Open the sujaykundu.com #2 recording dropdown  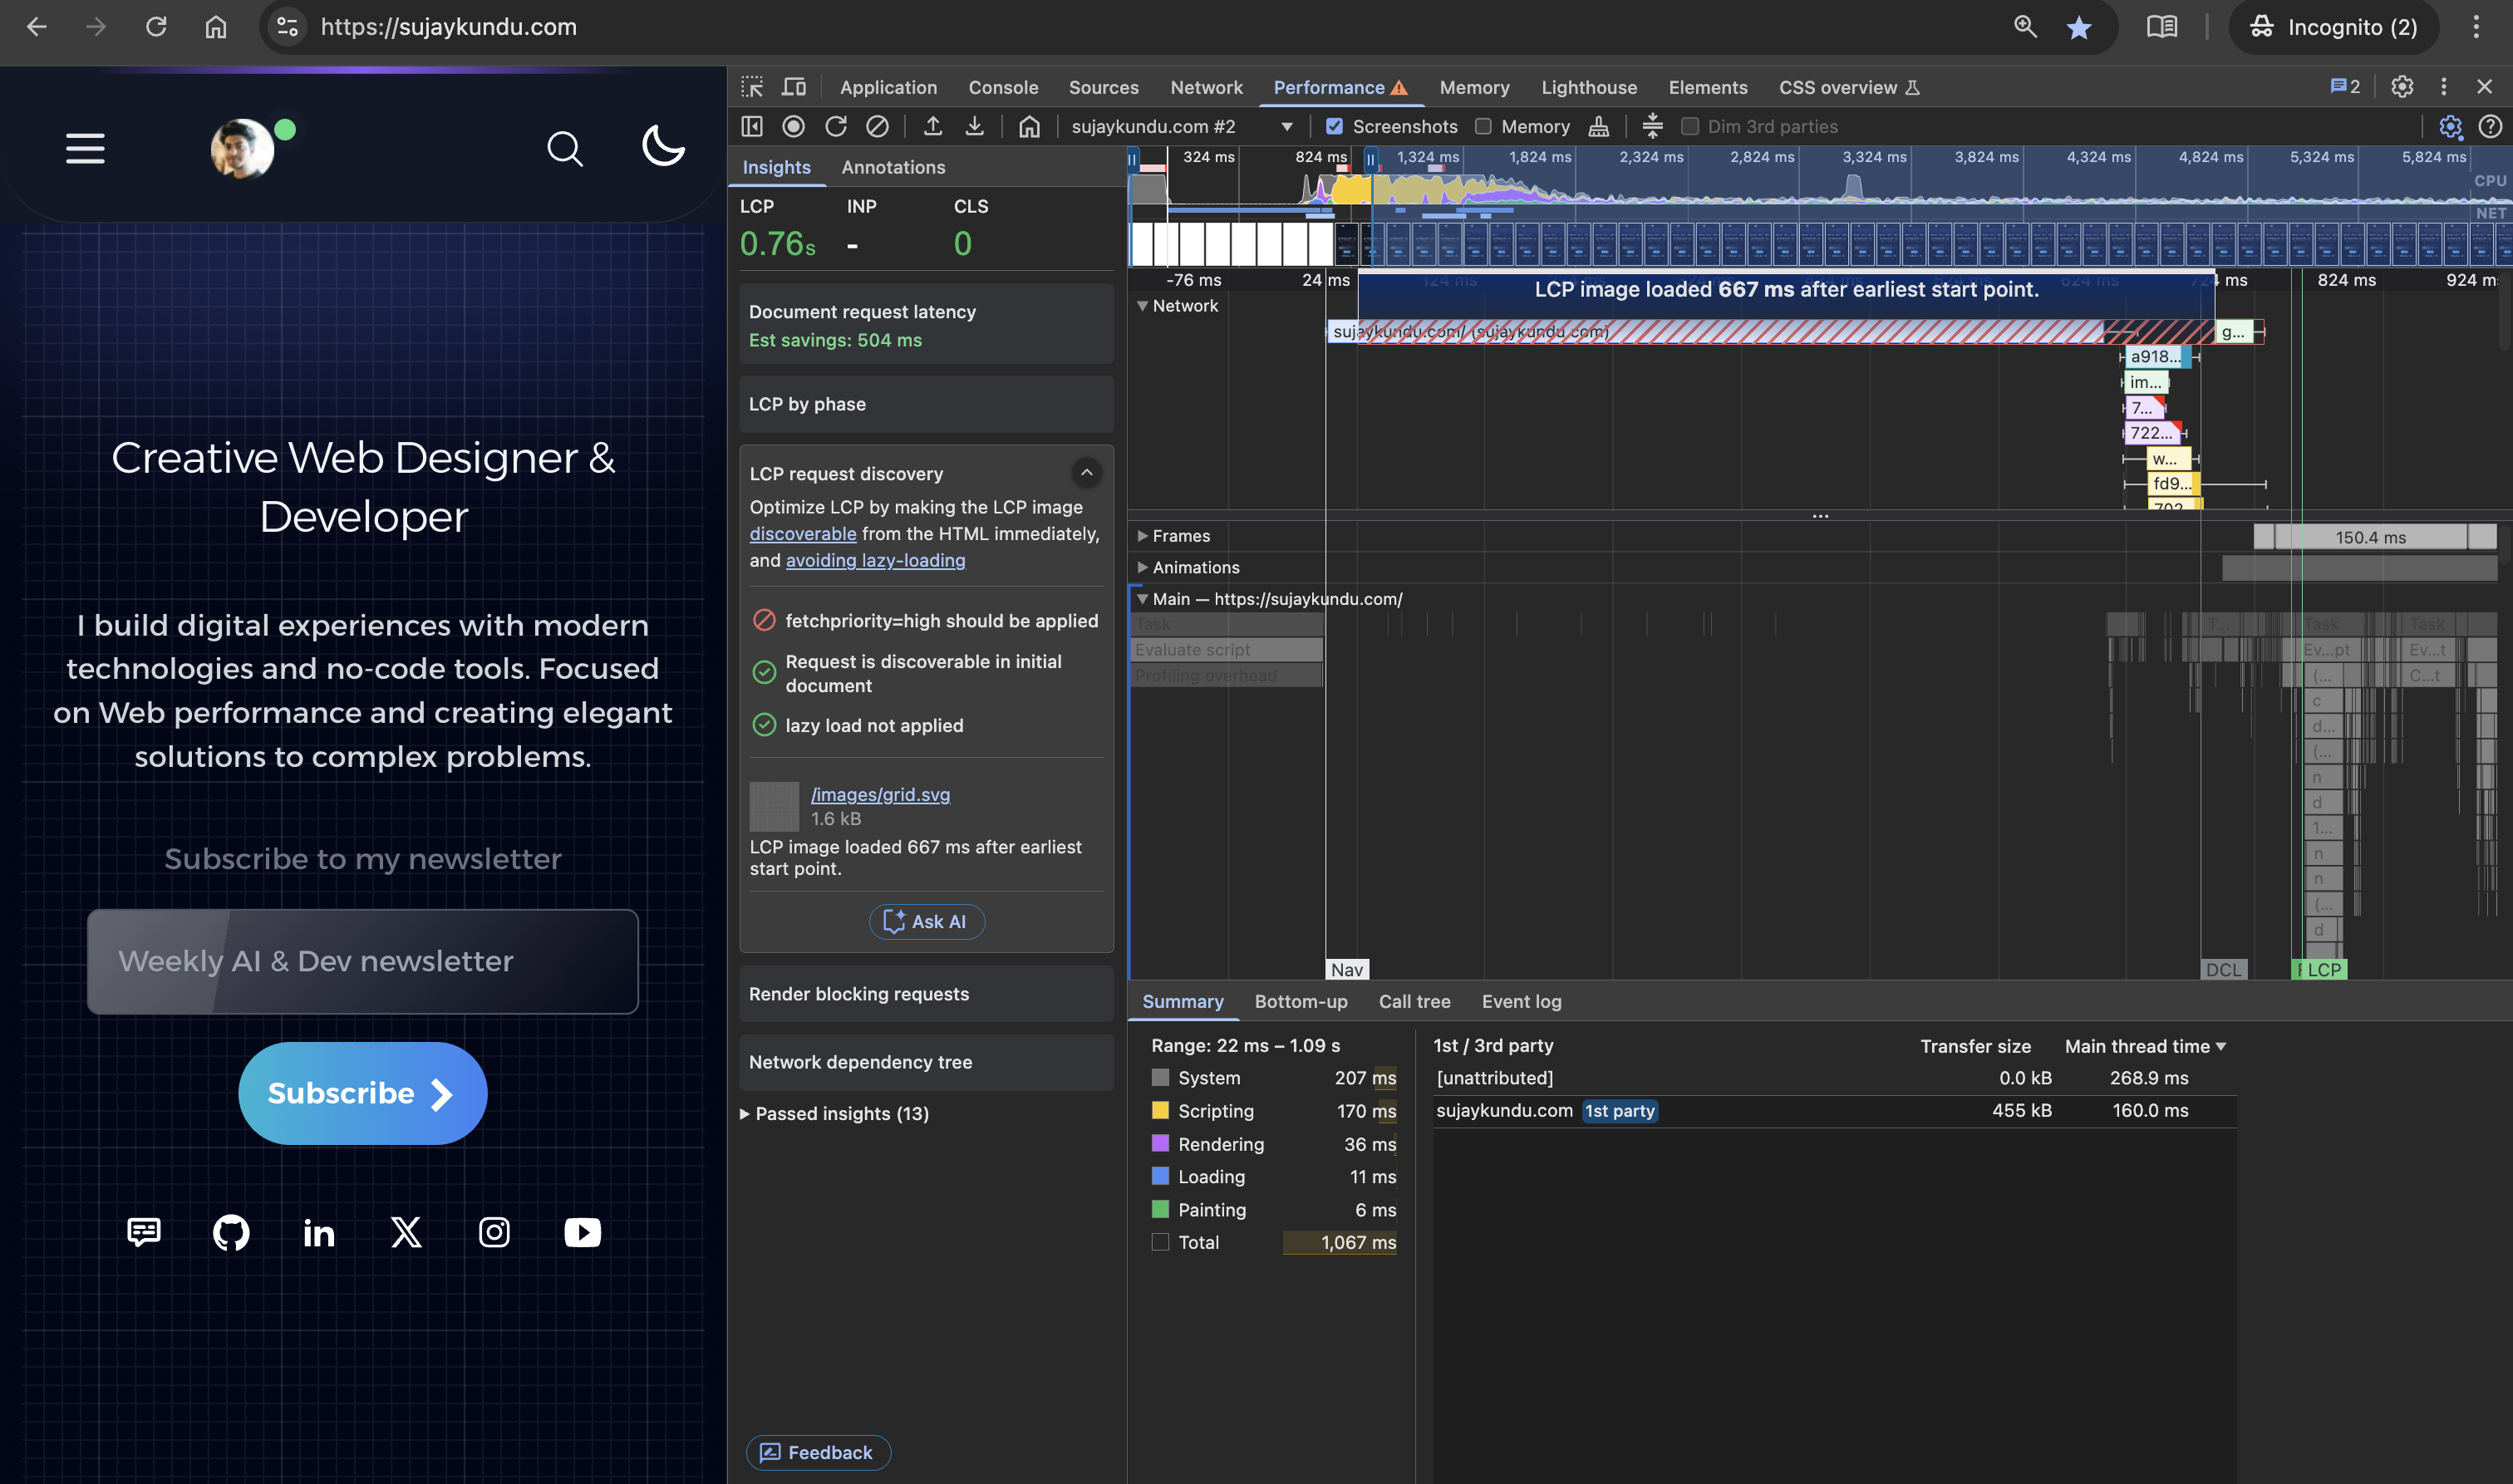click(1182, 126)
